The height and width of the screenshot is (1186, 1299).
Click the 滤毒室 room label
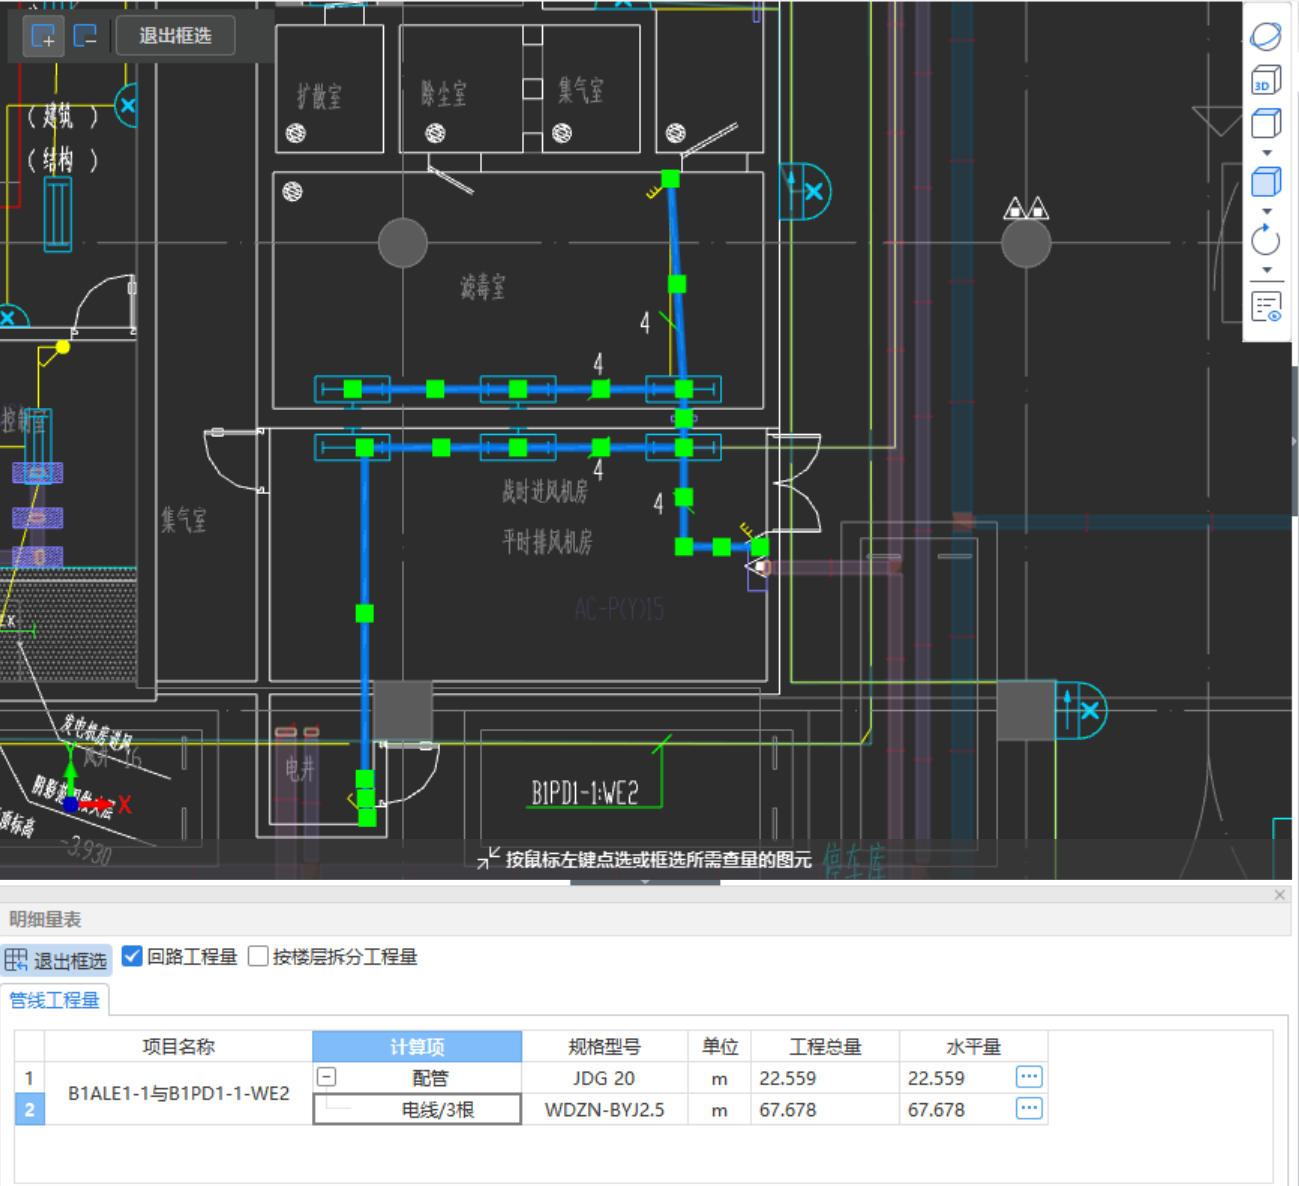[x=483, y=288]
